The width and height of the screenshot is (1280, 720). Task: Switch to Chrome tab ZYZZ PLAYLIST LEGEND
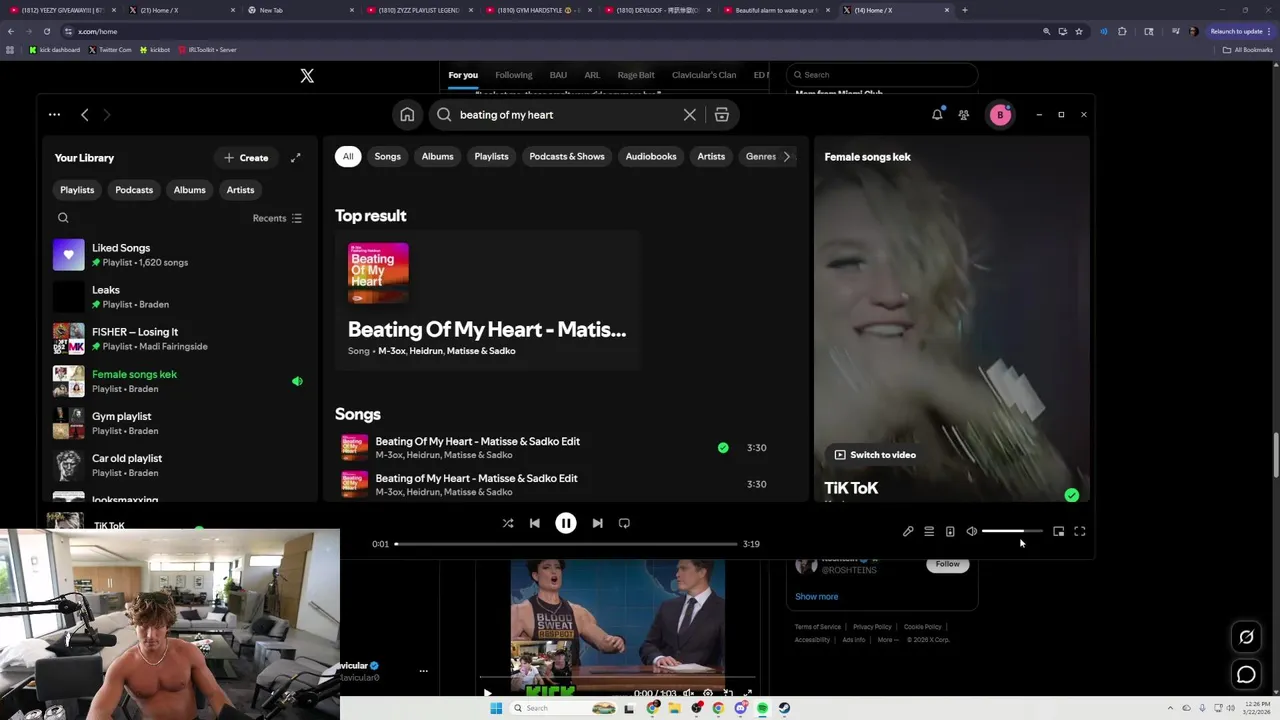[419, 10]
